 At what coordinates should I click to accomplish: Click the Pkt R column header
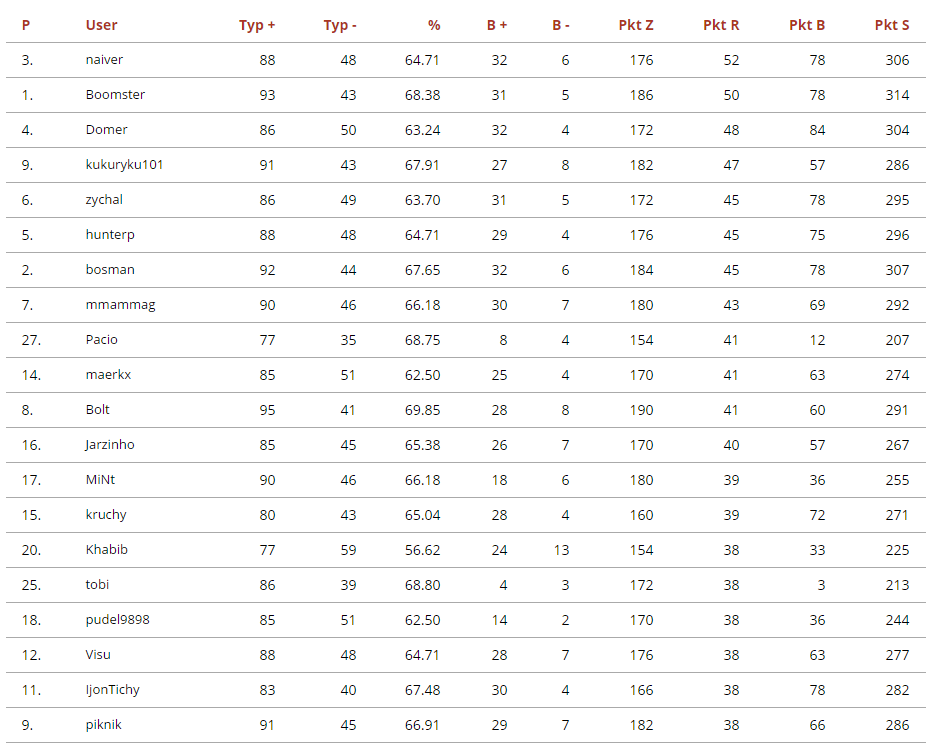pyautogui.click(x=721, y=25)
